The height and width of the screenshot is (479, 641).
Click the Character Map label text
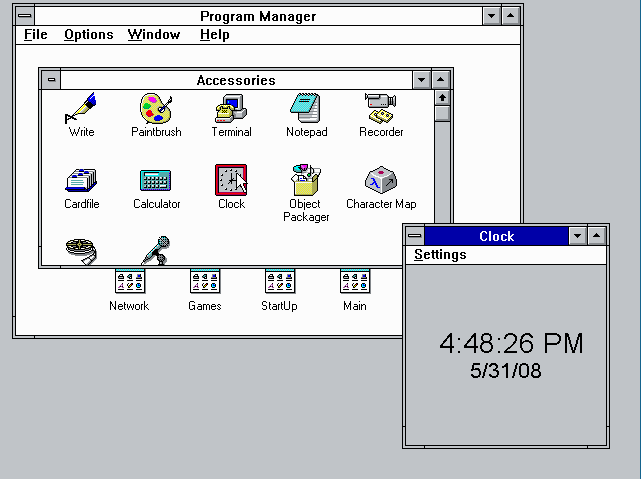click(x=381, y=204)
